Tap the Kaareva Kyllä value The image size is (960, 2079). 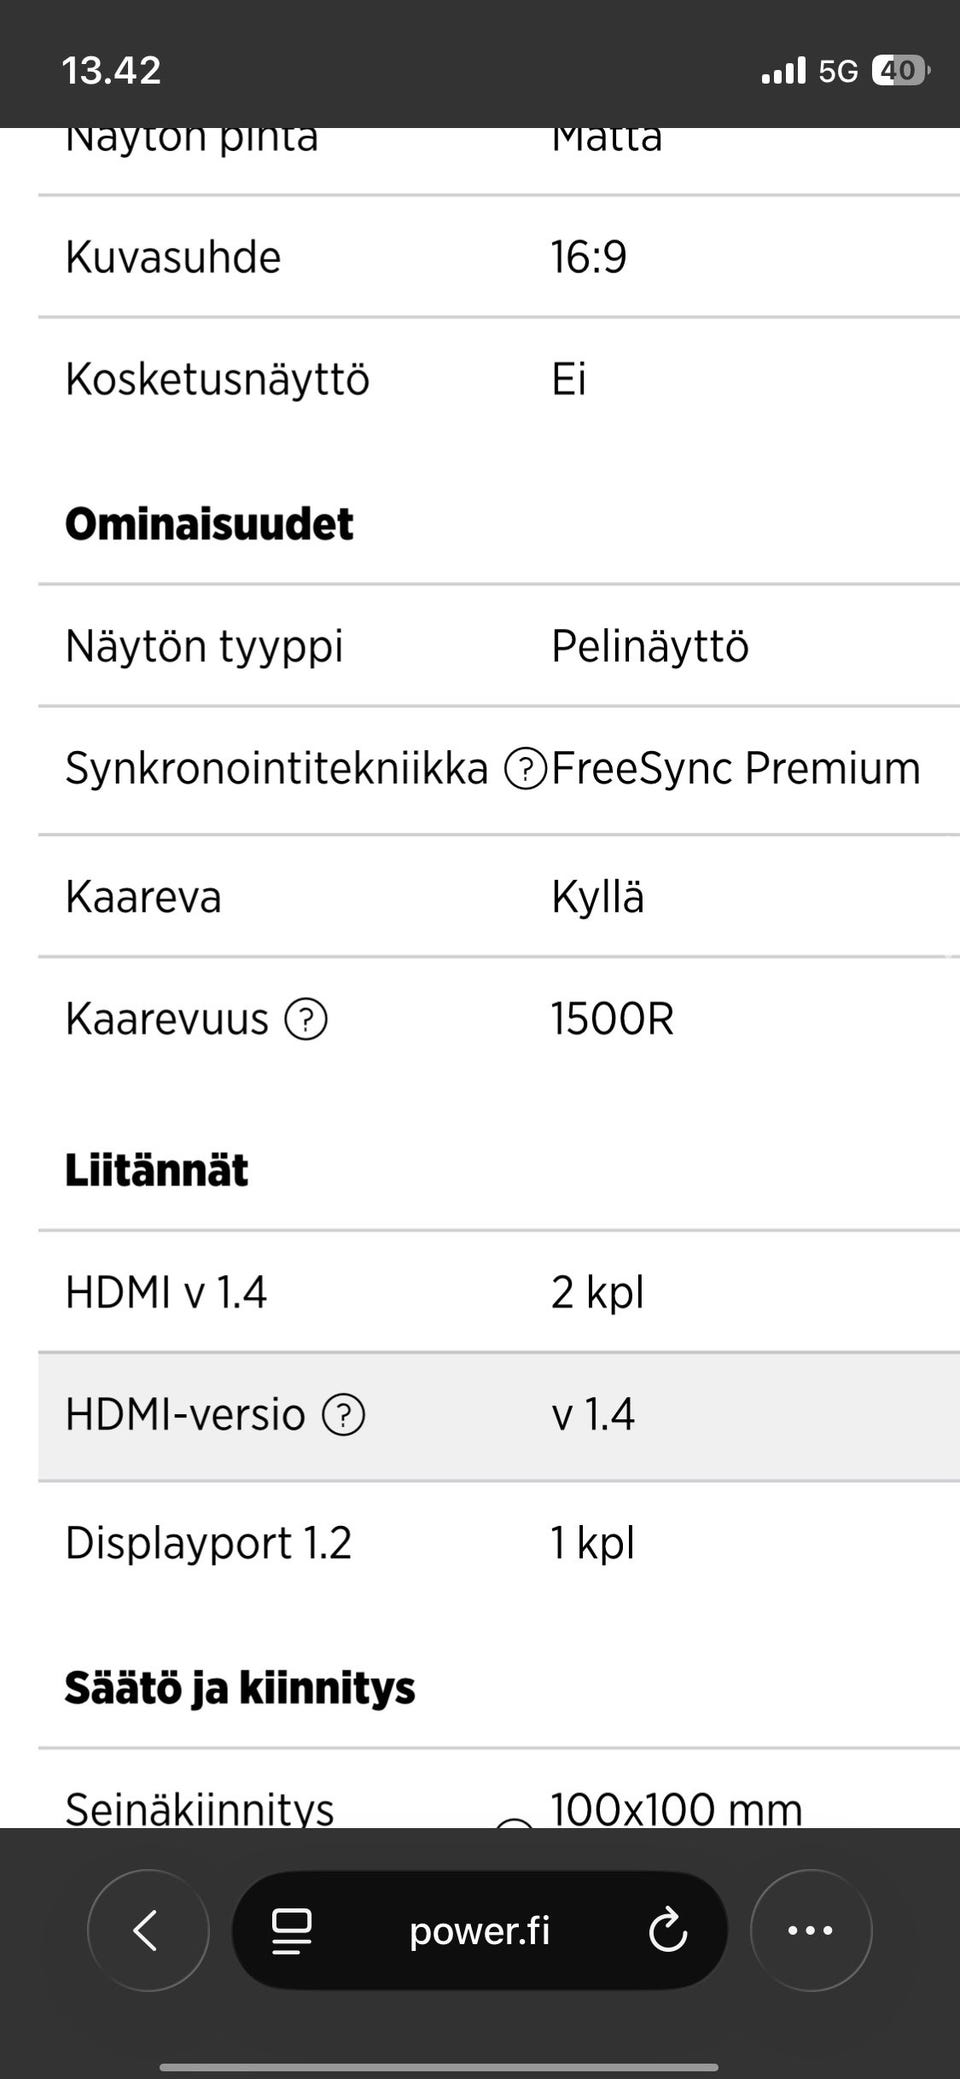click(598, 897)
